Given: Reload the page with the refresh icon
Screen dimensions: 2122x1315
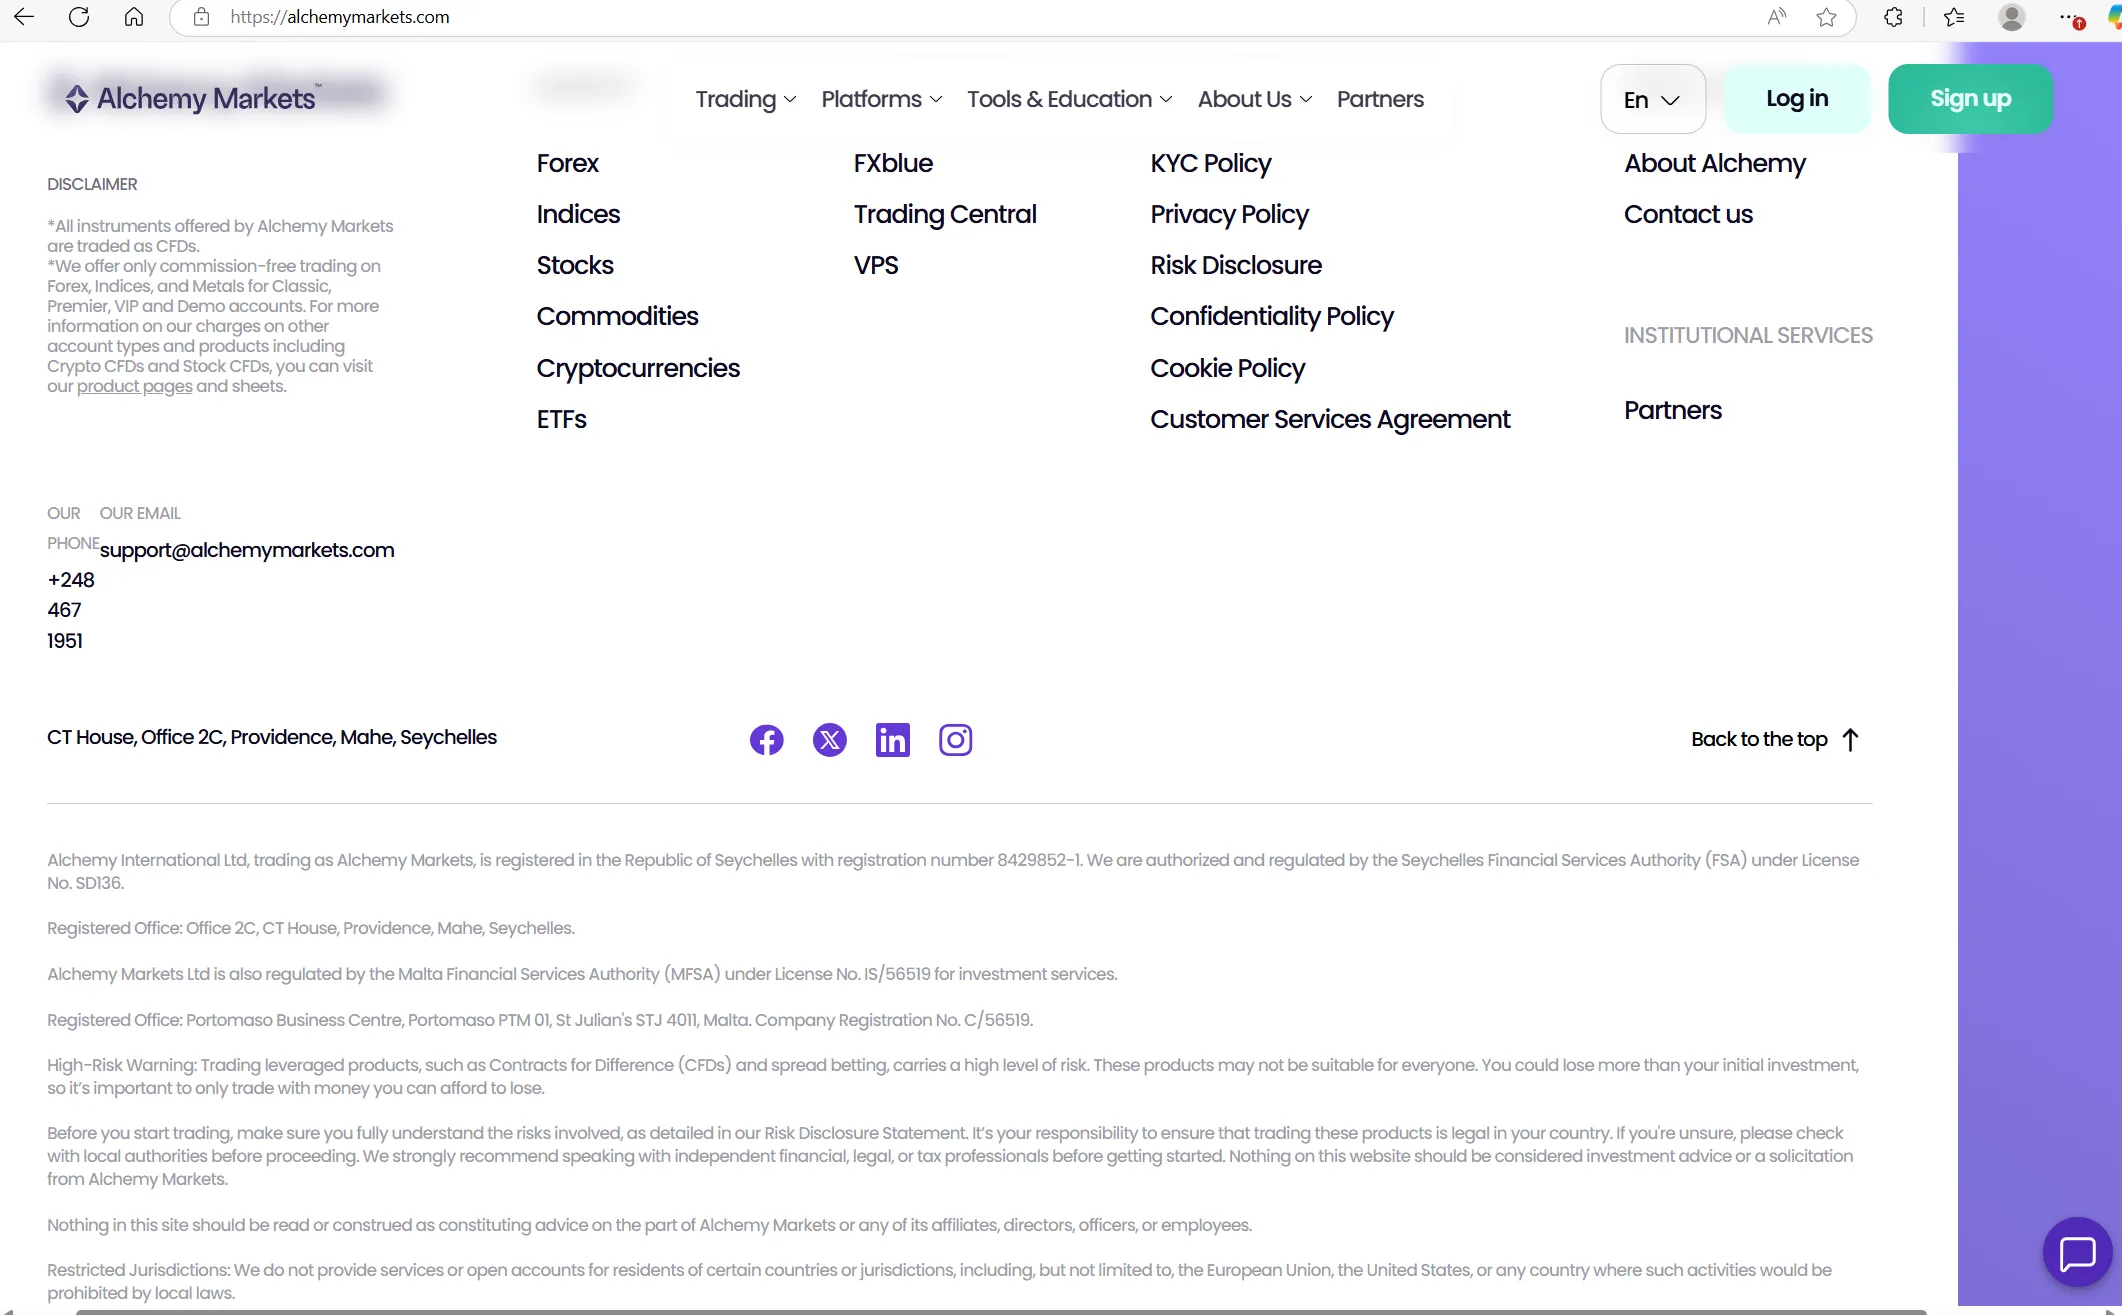Looking at the screenshot, I should point(79,17).
